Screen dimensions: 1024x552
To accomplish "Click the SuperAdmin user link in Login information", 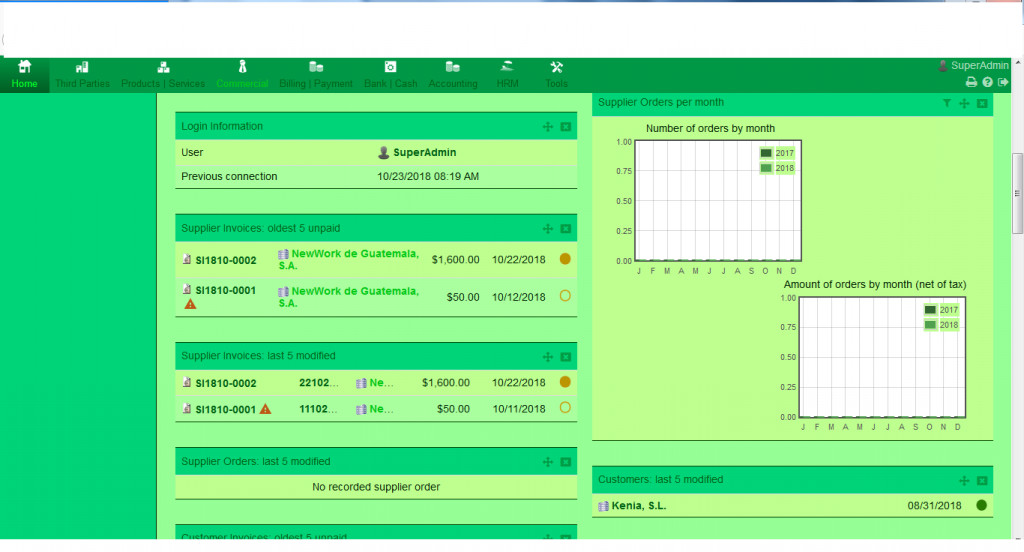I will click(x=424, y=153).
